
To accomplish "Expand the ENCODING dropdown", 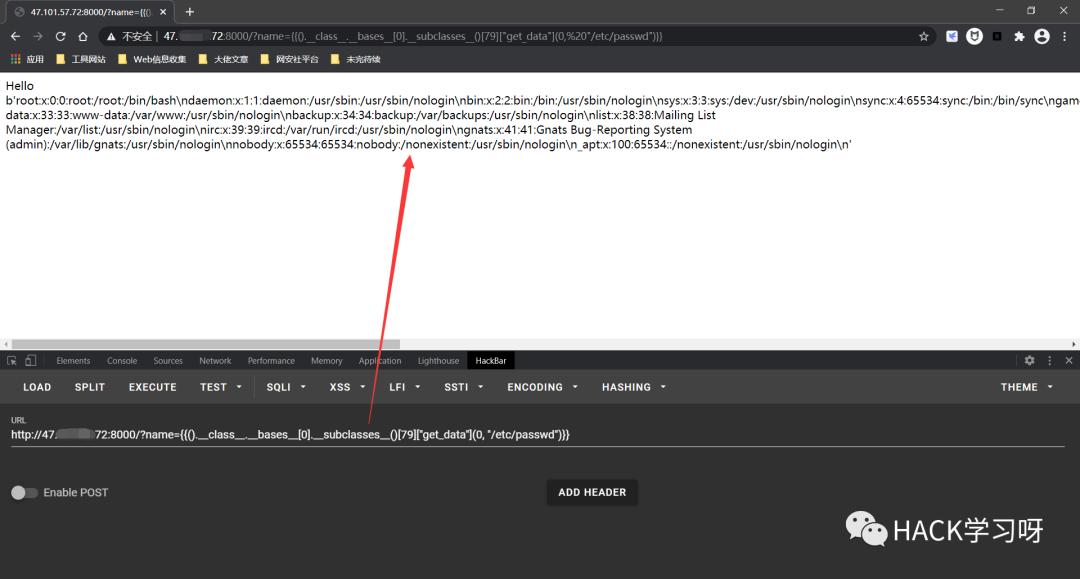I will pyautogui.click(x=542, y=387).
